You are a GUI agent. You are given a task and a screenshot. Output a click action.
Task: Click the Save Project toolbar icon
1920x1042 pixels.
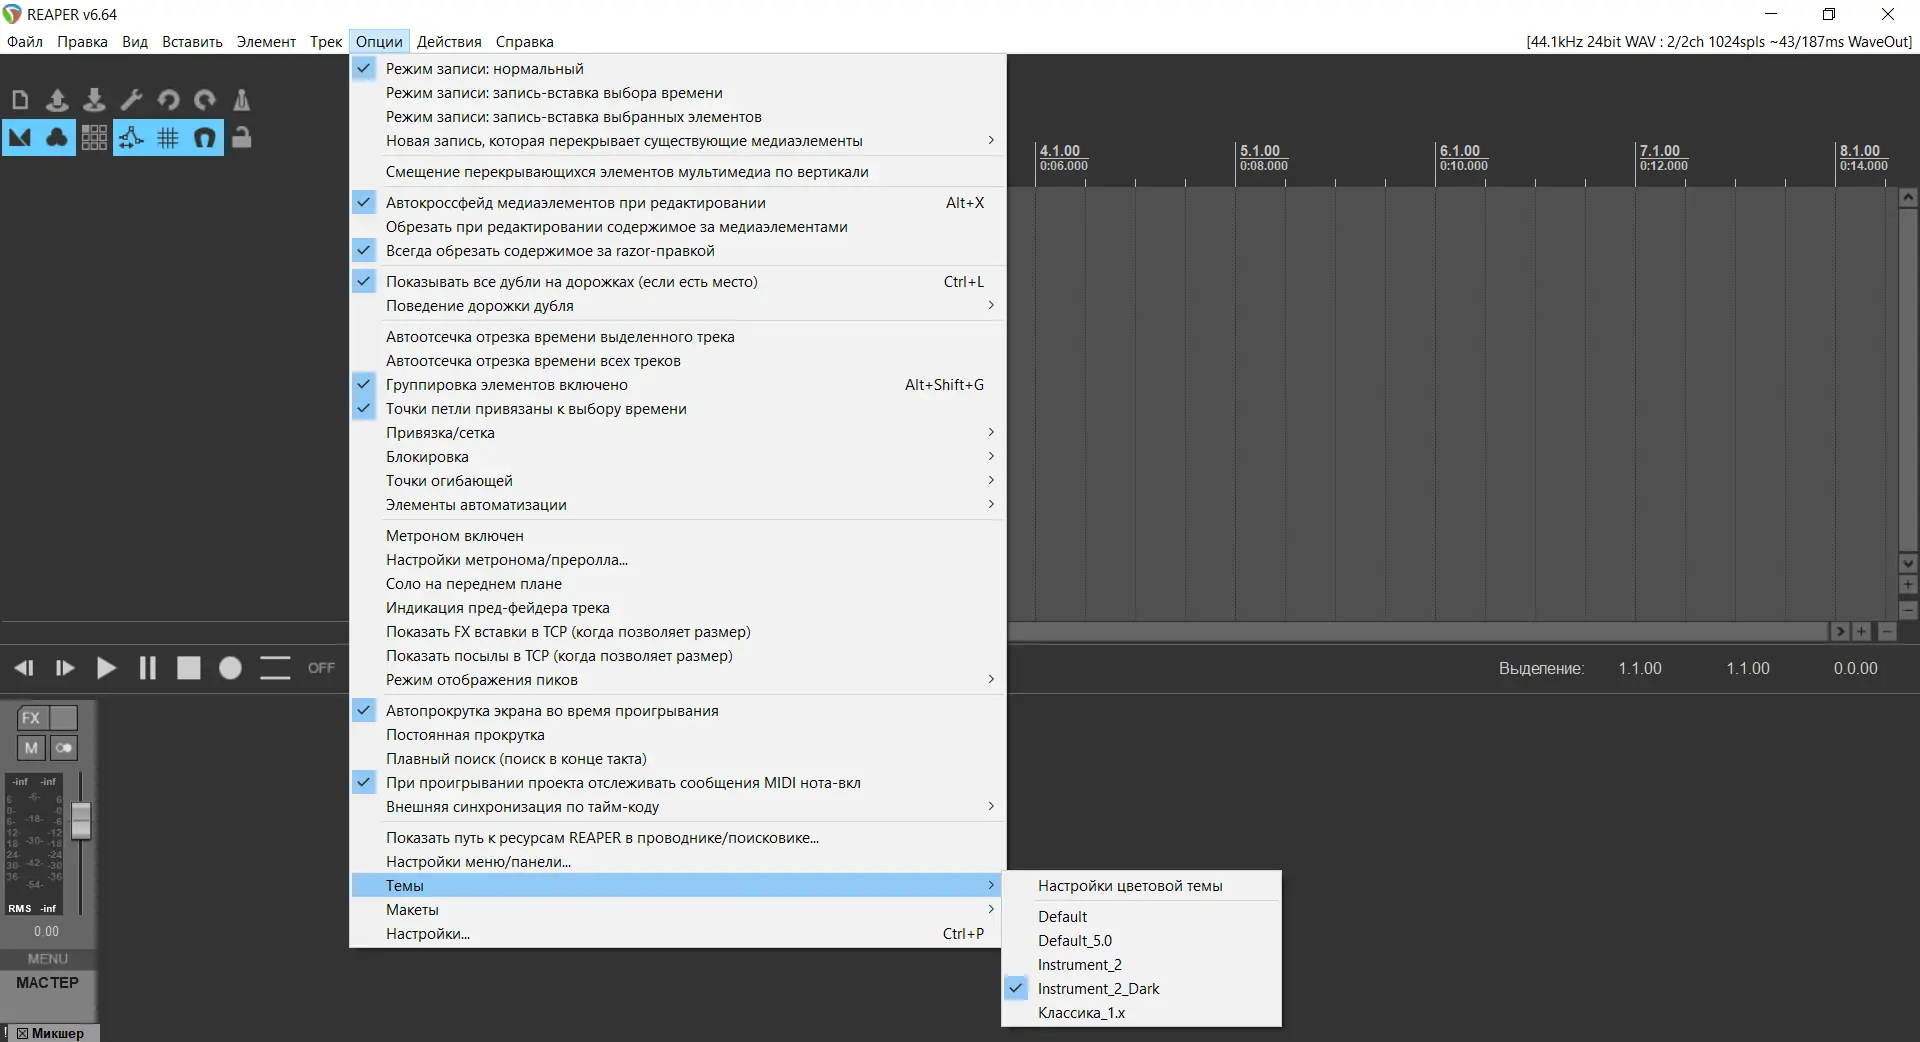pos(94,100)
